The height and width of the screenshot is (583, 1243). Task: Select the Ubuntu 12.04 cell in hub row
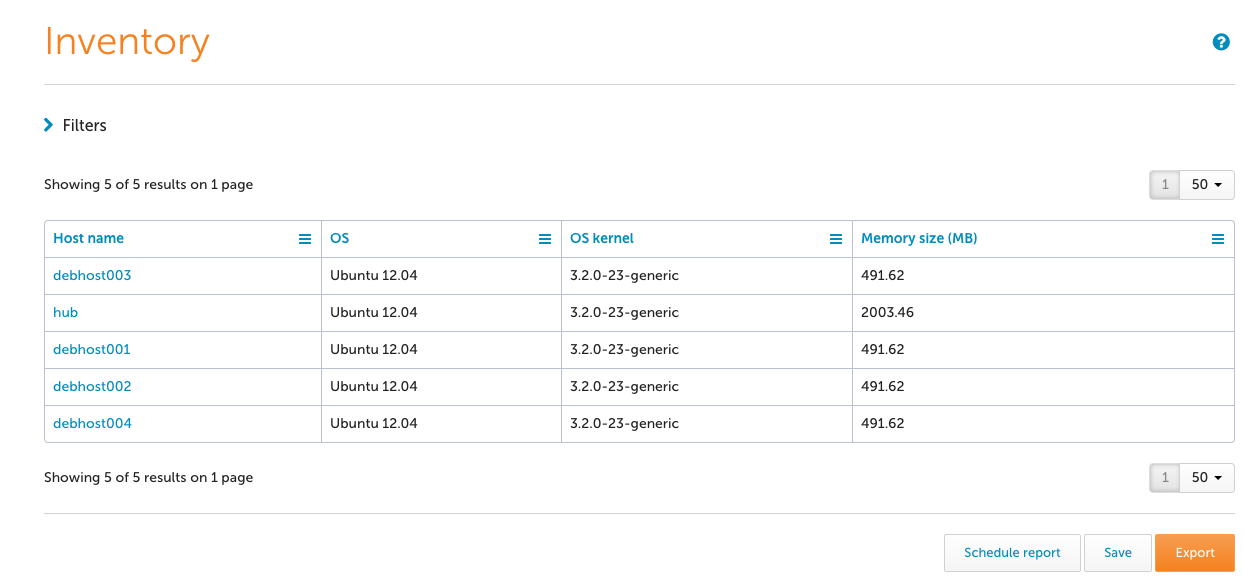coord(441,313)
